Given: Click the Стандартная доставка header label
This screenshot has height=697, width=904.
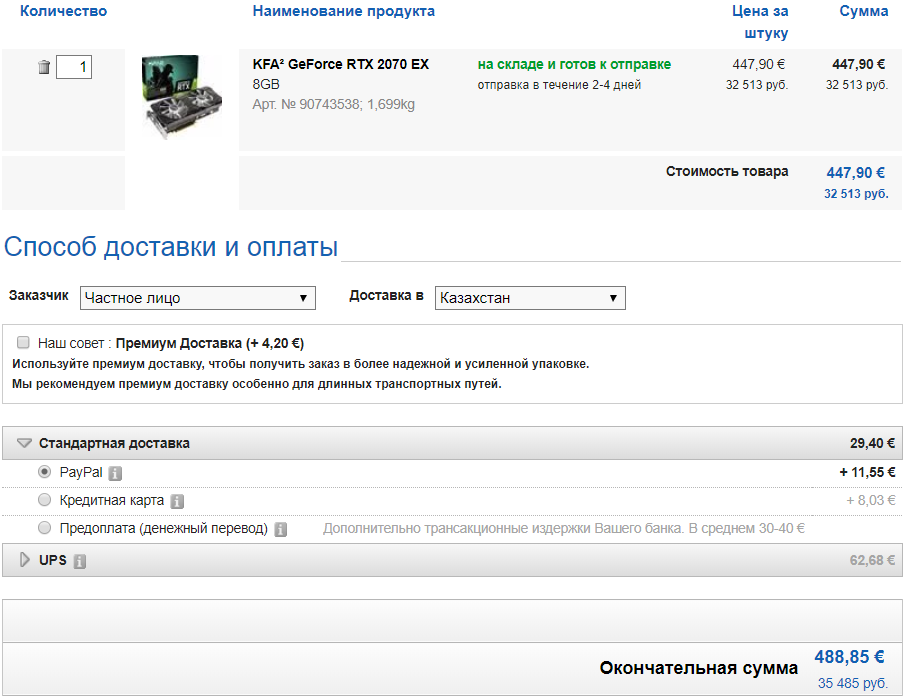Looking at the screenshot, I should tap(114, 443).
